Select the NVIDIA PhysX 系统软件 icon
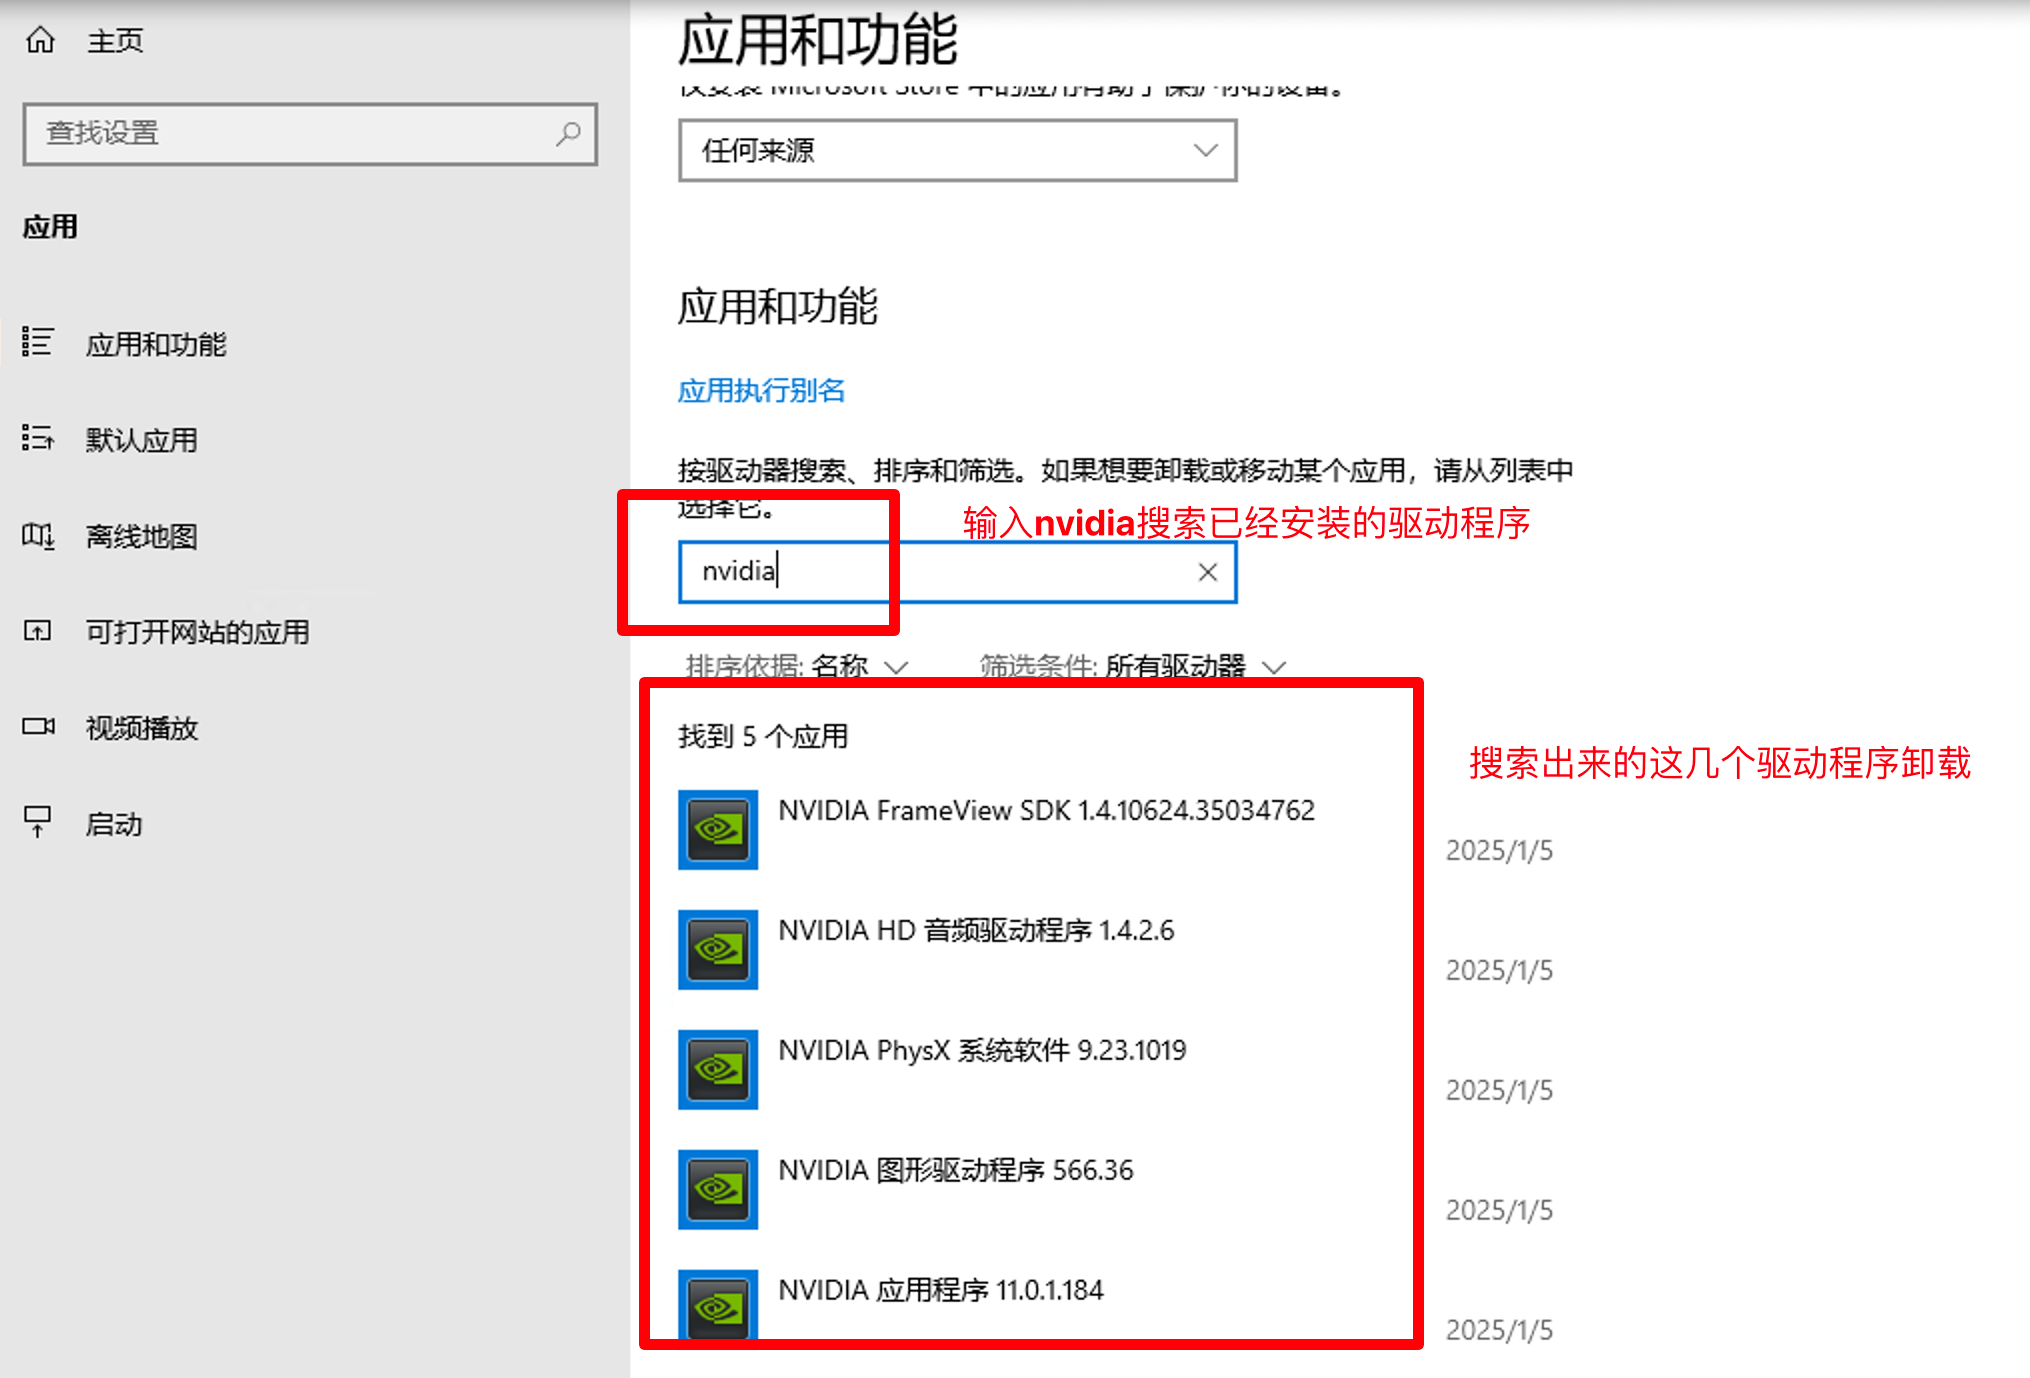Screen dimensions: 2030x1378 [718, 1069]
